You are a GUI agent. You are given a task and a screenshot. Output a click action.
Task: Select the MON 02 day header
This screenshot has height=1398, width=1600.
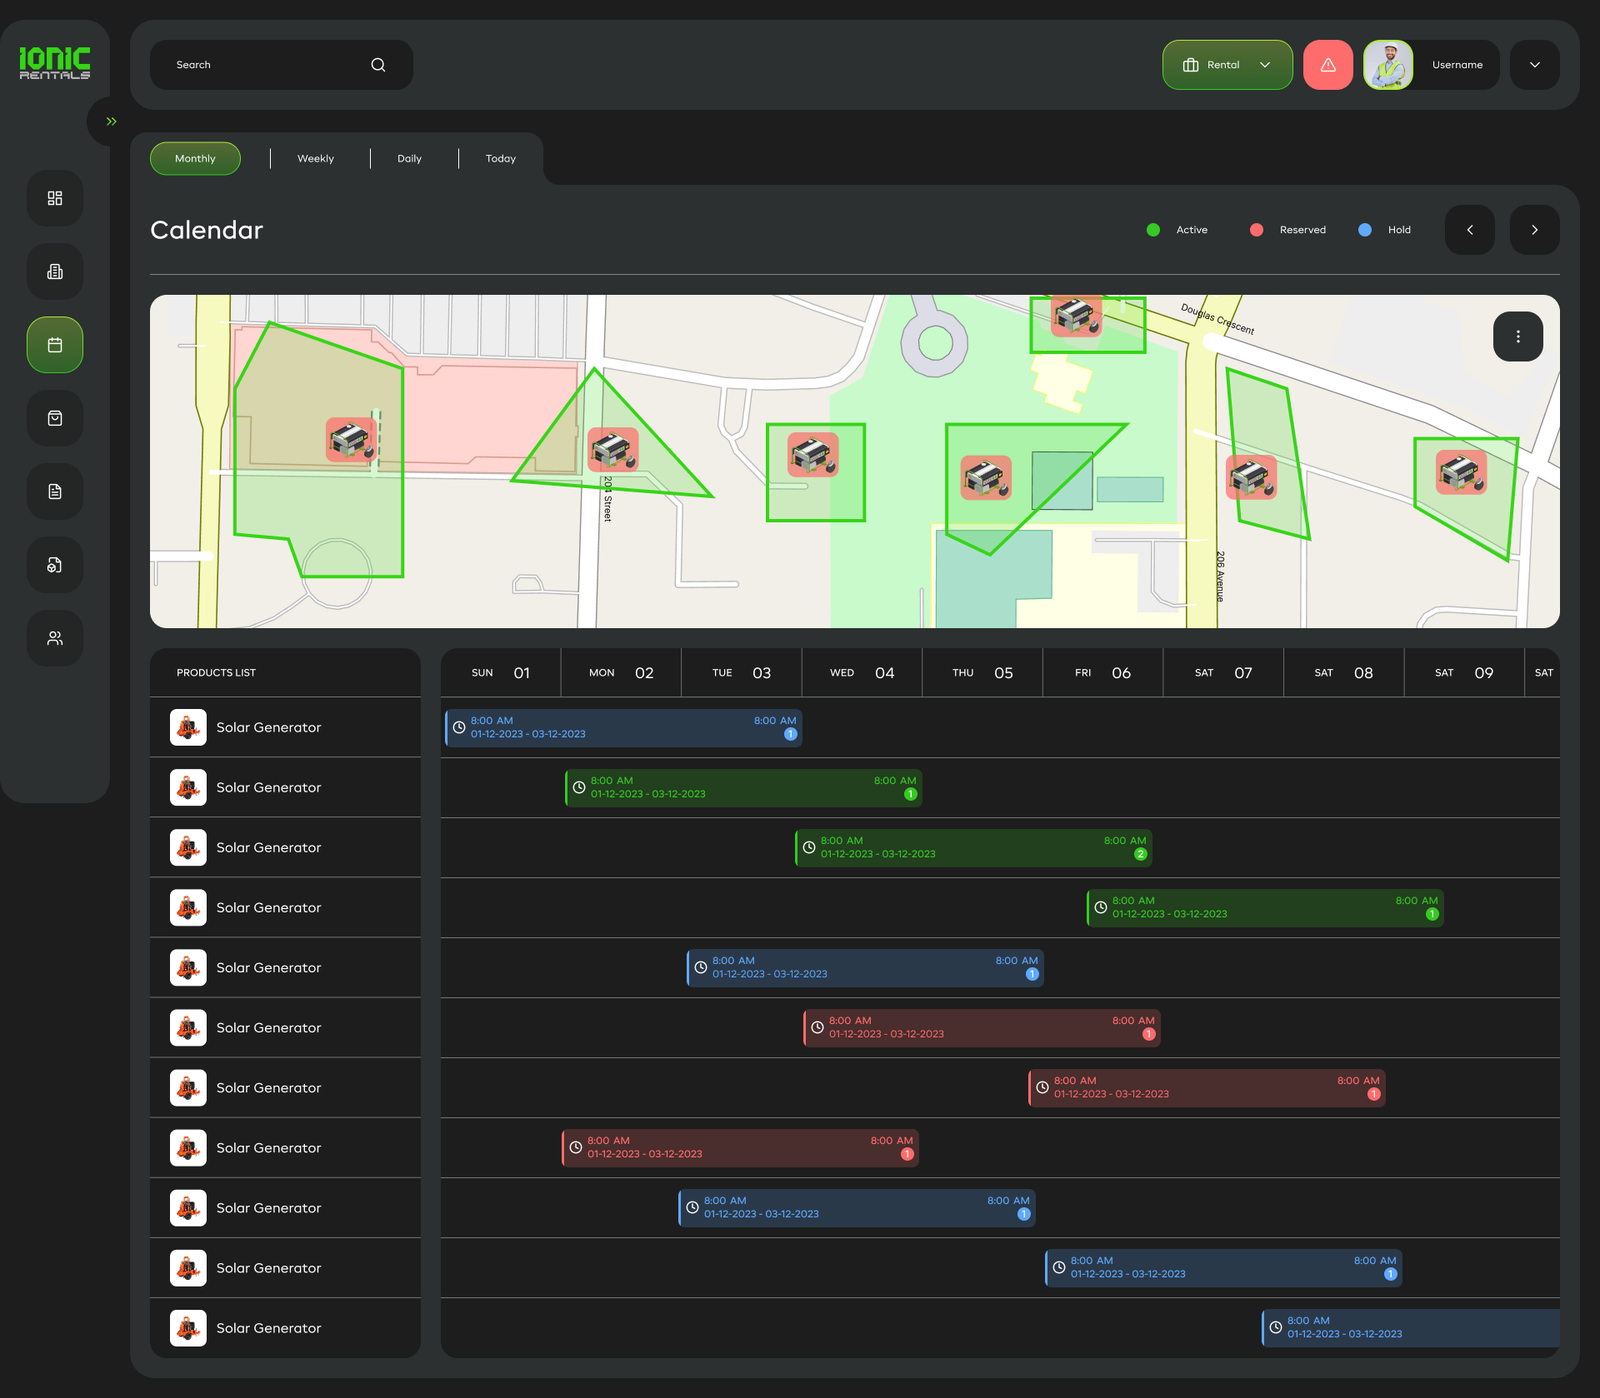pyautogui.click(x=622, y=673)
